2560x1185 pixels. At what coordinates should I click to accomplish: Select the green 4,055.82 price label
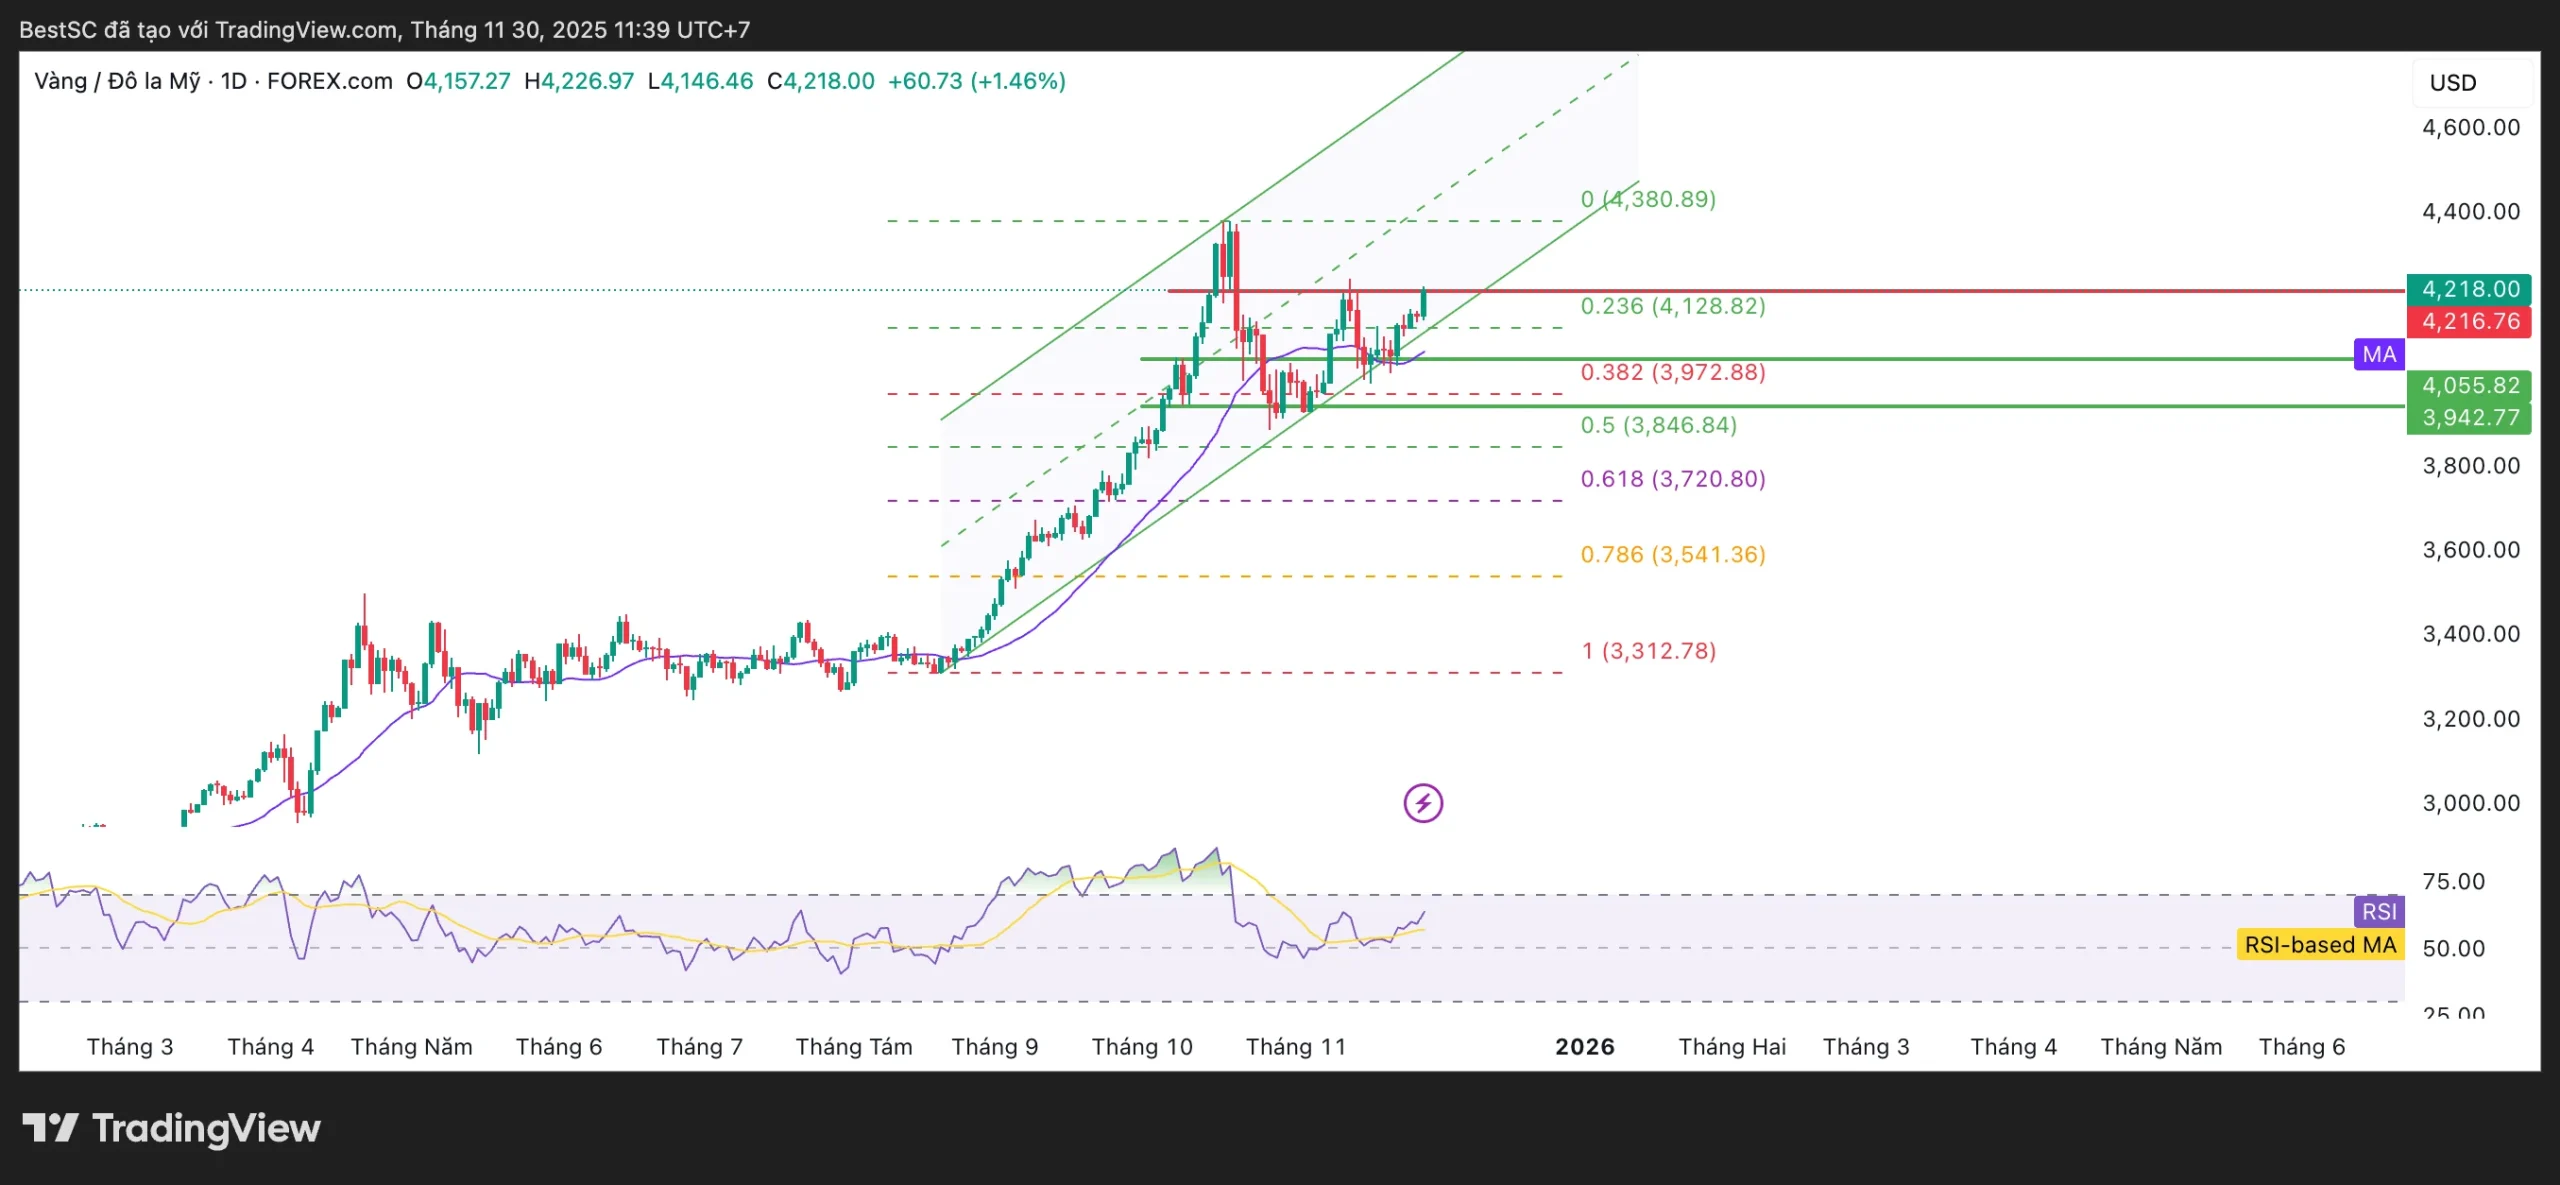point(2468,385)
